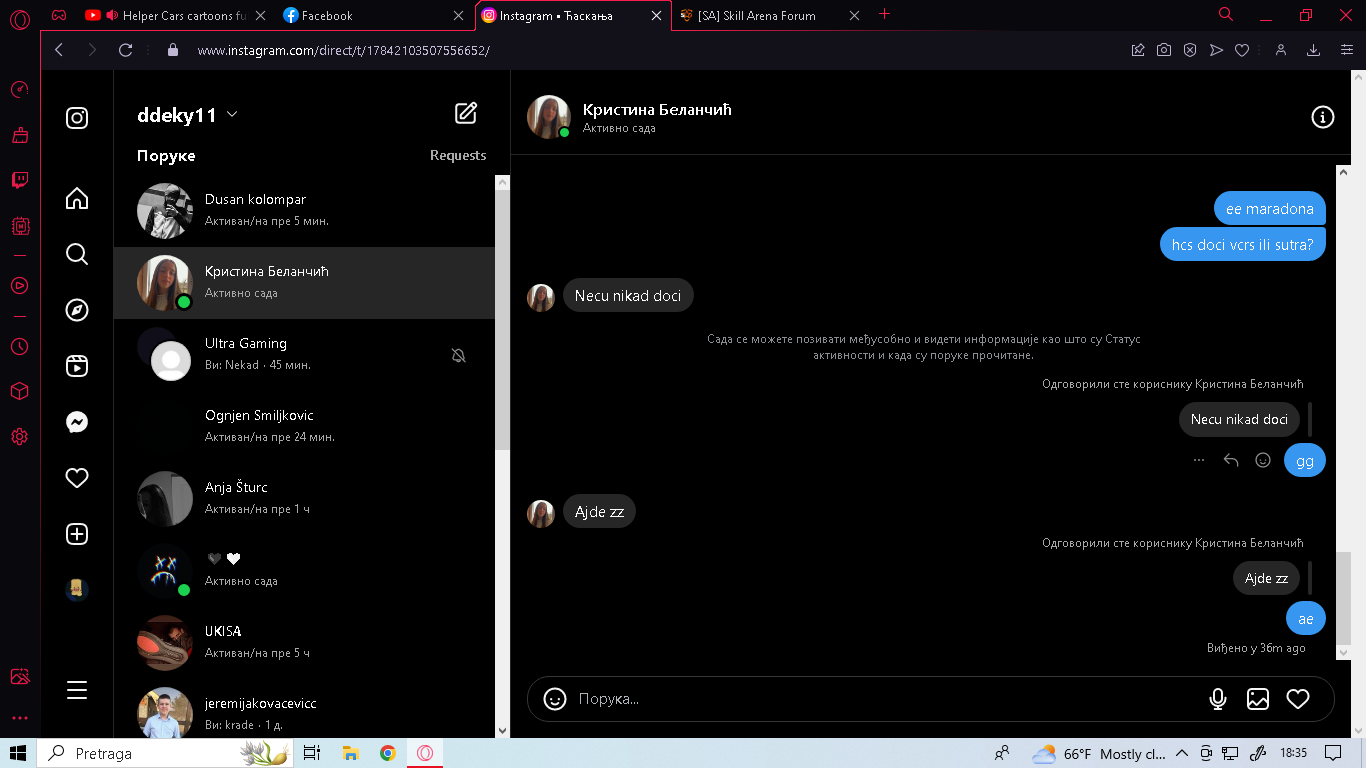Expand the ddeky11 account switcher dropdown
This screenshot has width=1366, height=768.
coord(232,115)
